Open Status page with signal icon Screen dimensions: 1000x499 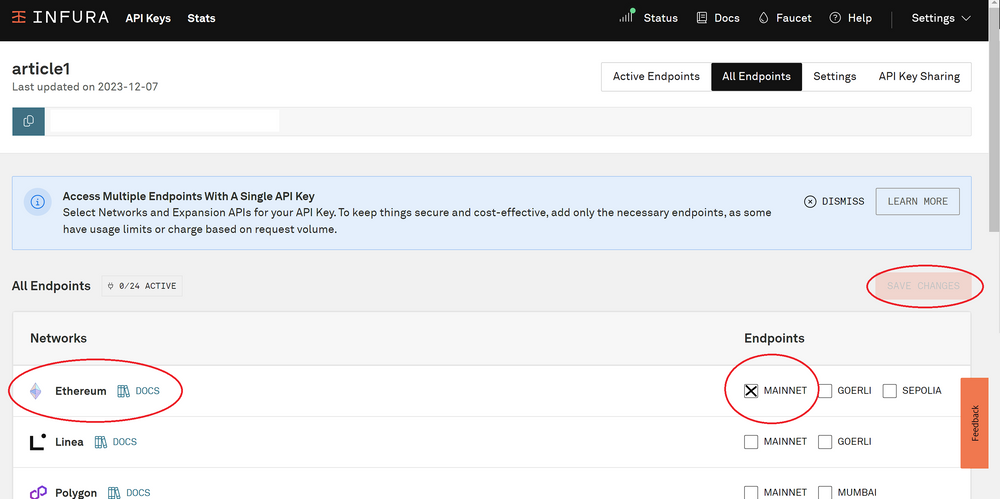648,18
